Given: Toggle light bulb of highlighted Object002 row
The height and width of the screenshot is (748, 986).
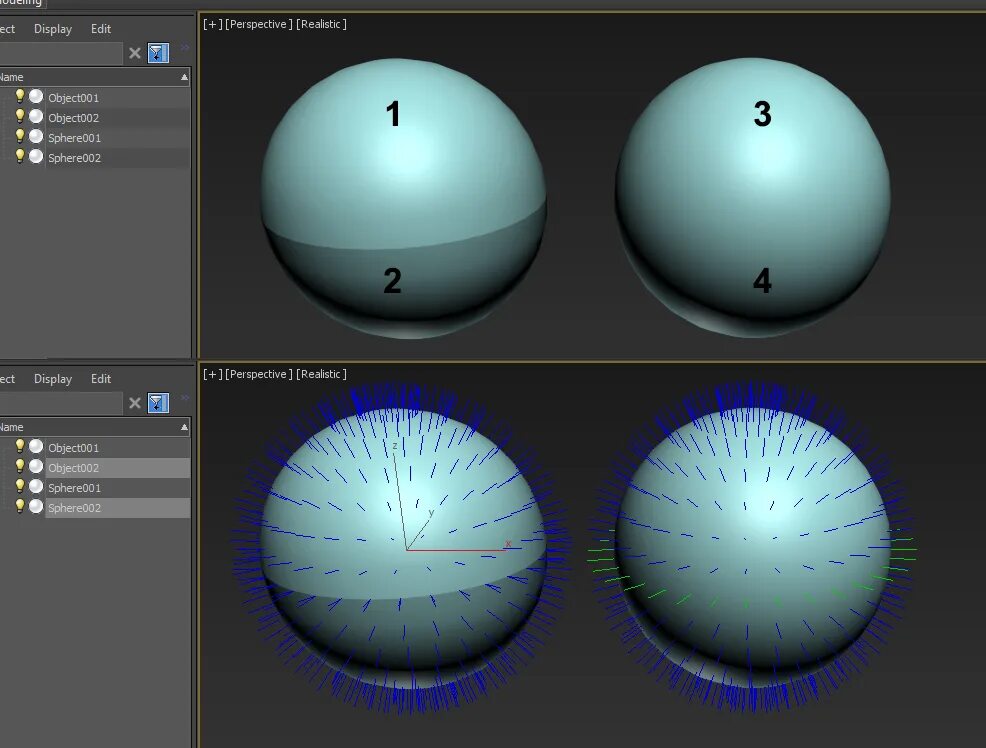Looking at the screenshot, I should [20, 466].
